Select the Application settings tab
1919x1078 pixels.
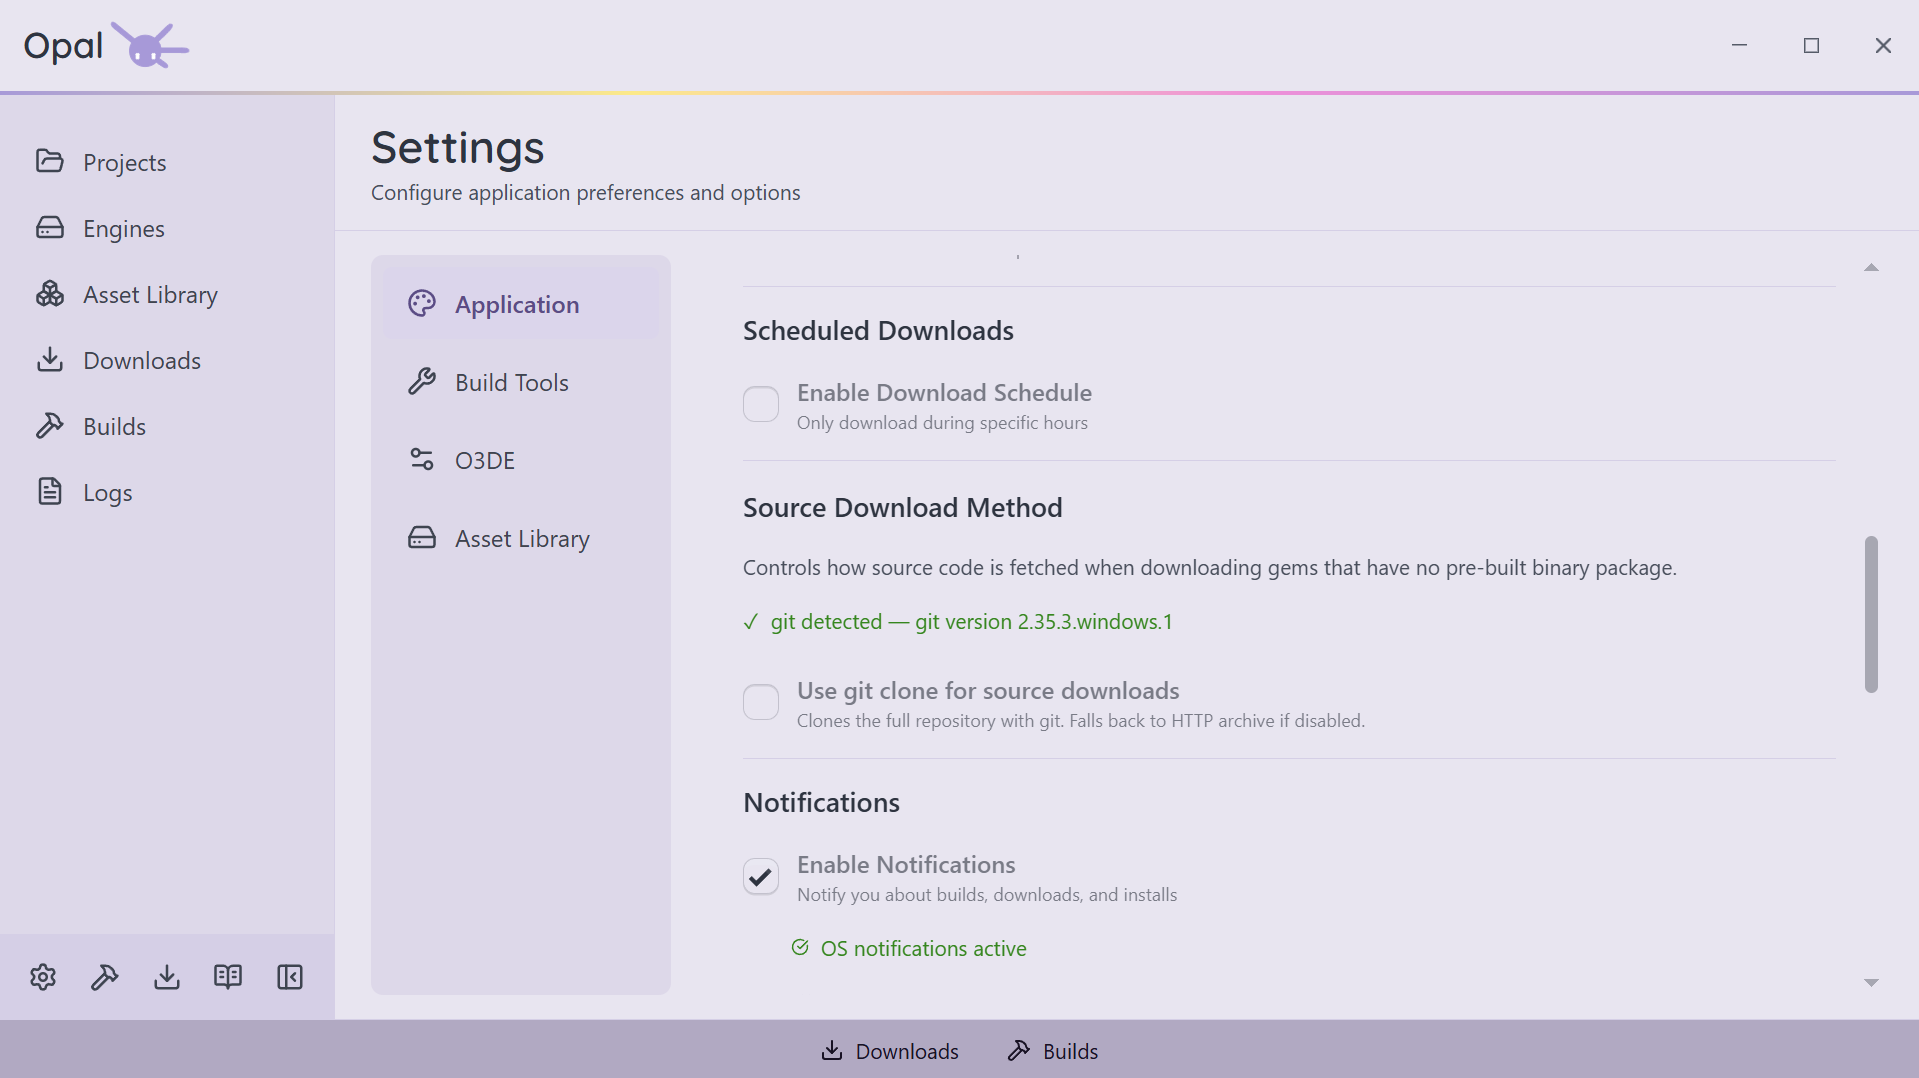pyautogui.click(x=520, y=304)
